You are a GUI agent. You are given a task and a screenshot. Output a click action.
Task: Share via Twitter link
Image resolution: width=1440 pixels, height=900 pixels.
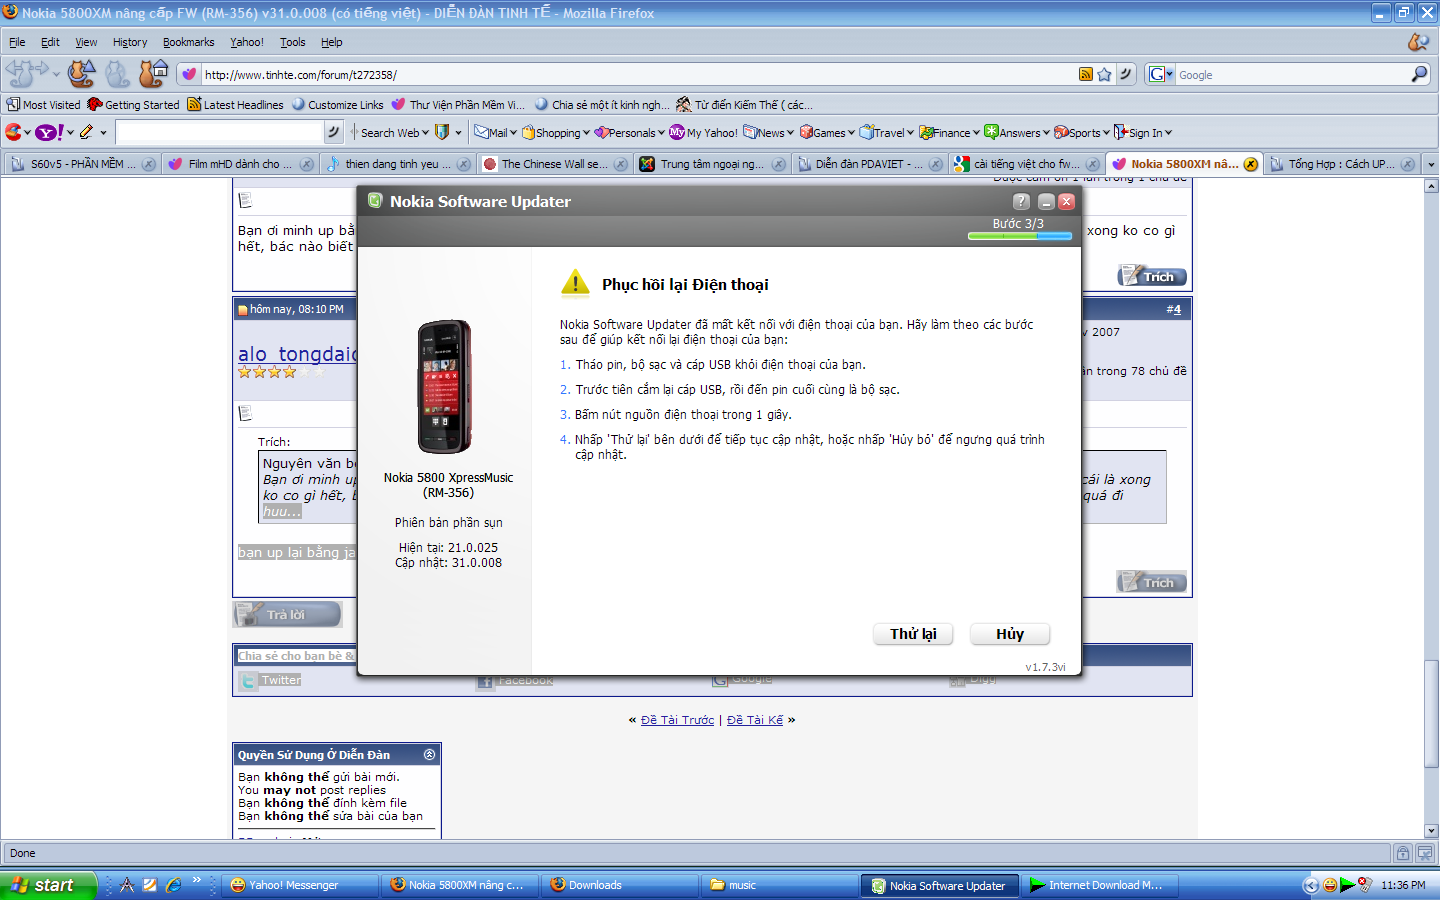[x=281, y=680]
